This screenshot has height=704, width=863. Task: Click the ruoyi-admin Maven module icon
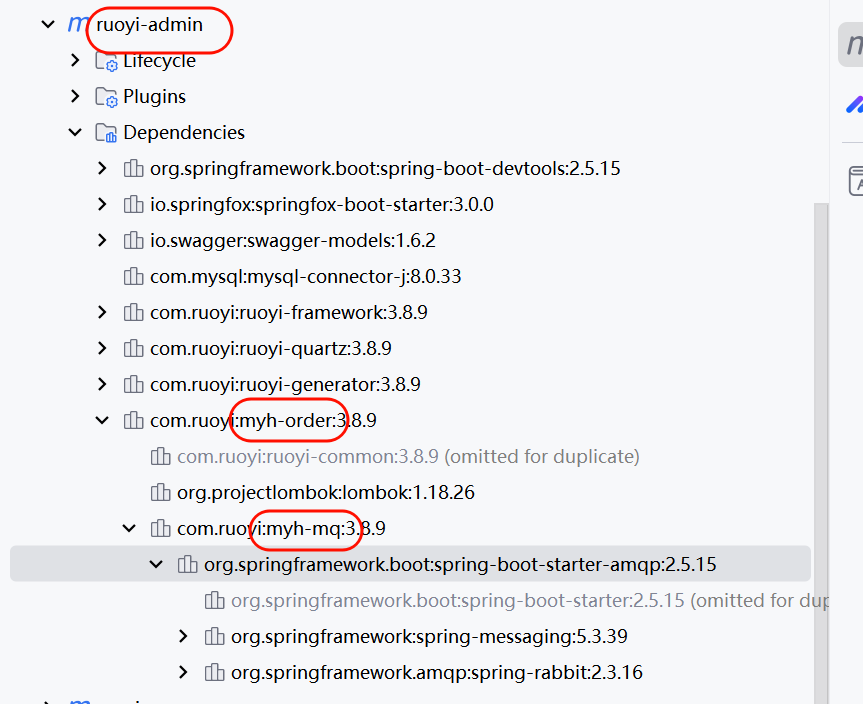coord(77,25)
